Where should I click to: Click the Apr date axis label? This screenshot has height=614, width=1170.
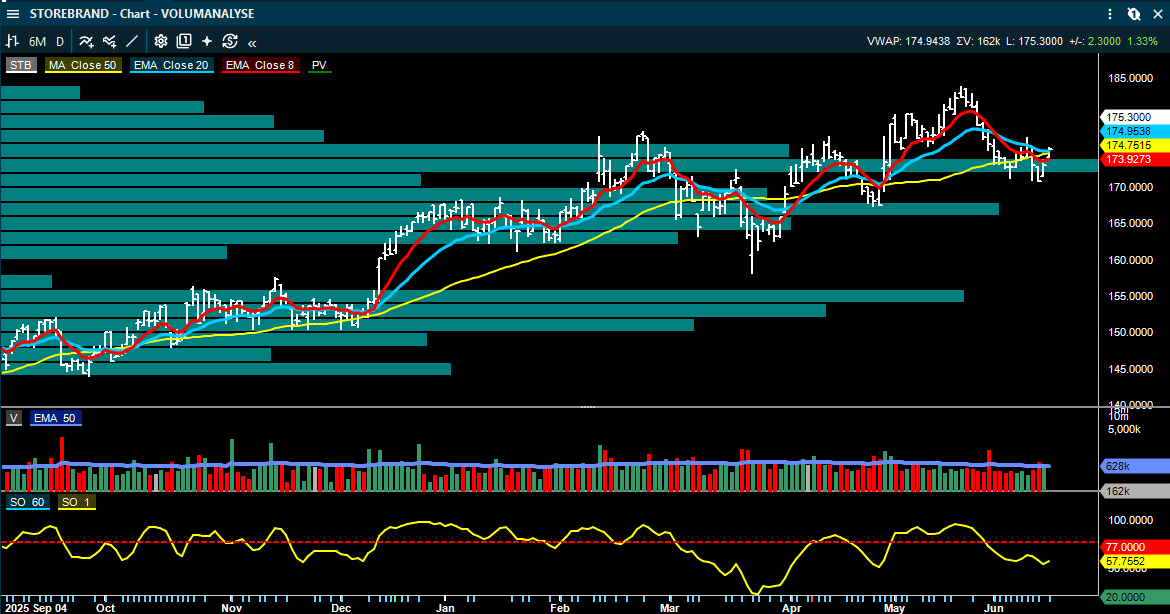pos(792,608)
